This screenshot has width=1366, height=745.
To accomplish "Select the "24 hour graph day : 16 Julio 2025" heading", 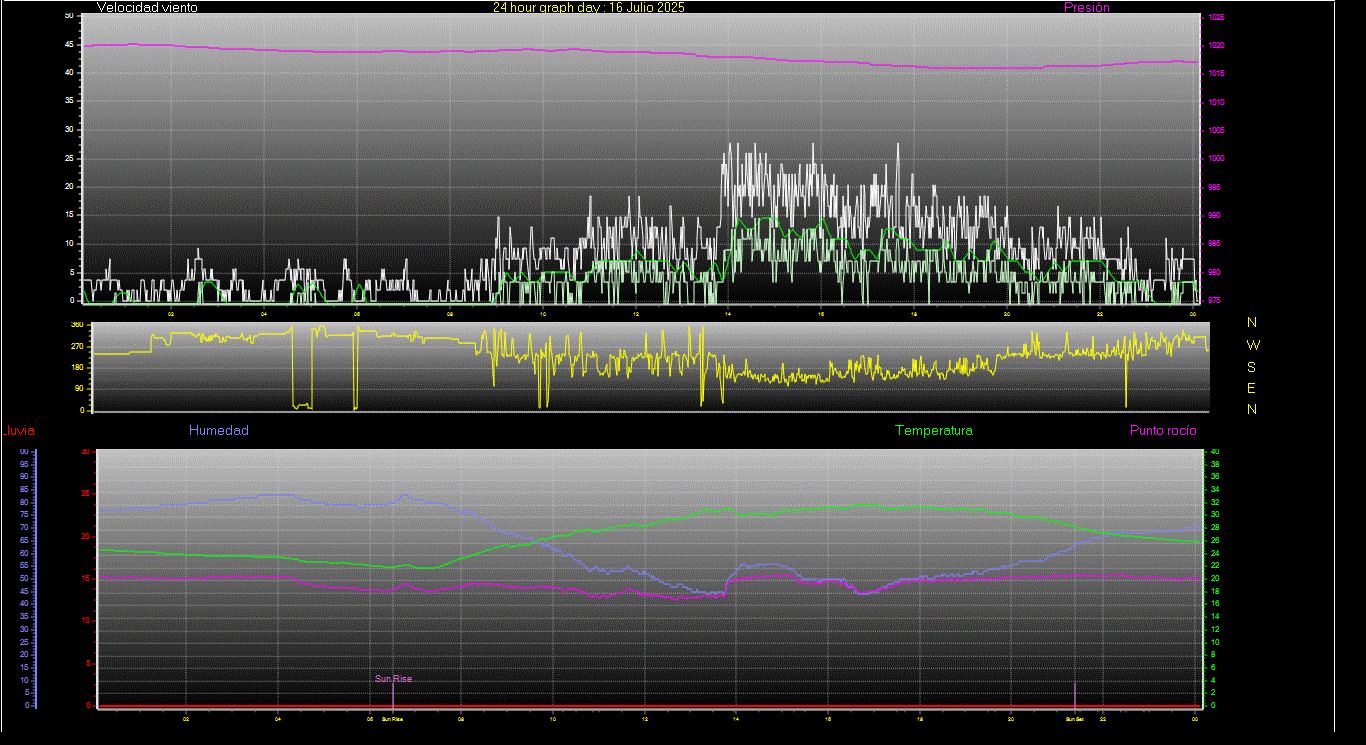I will pyautogui.click(x=589, y=7).
